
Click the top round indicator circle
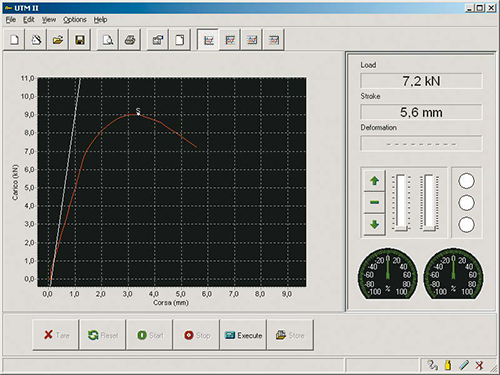coord(466,181)
